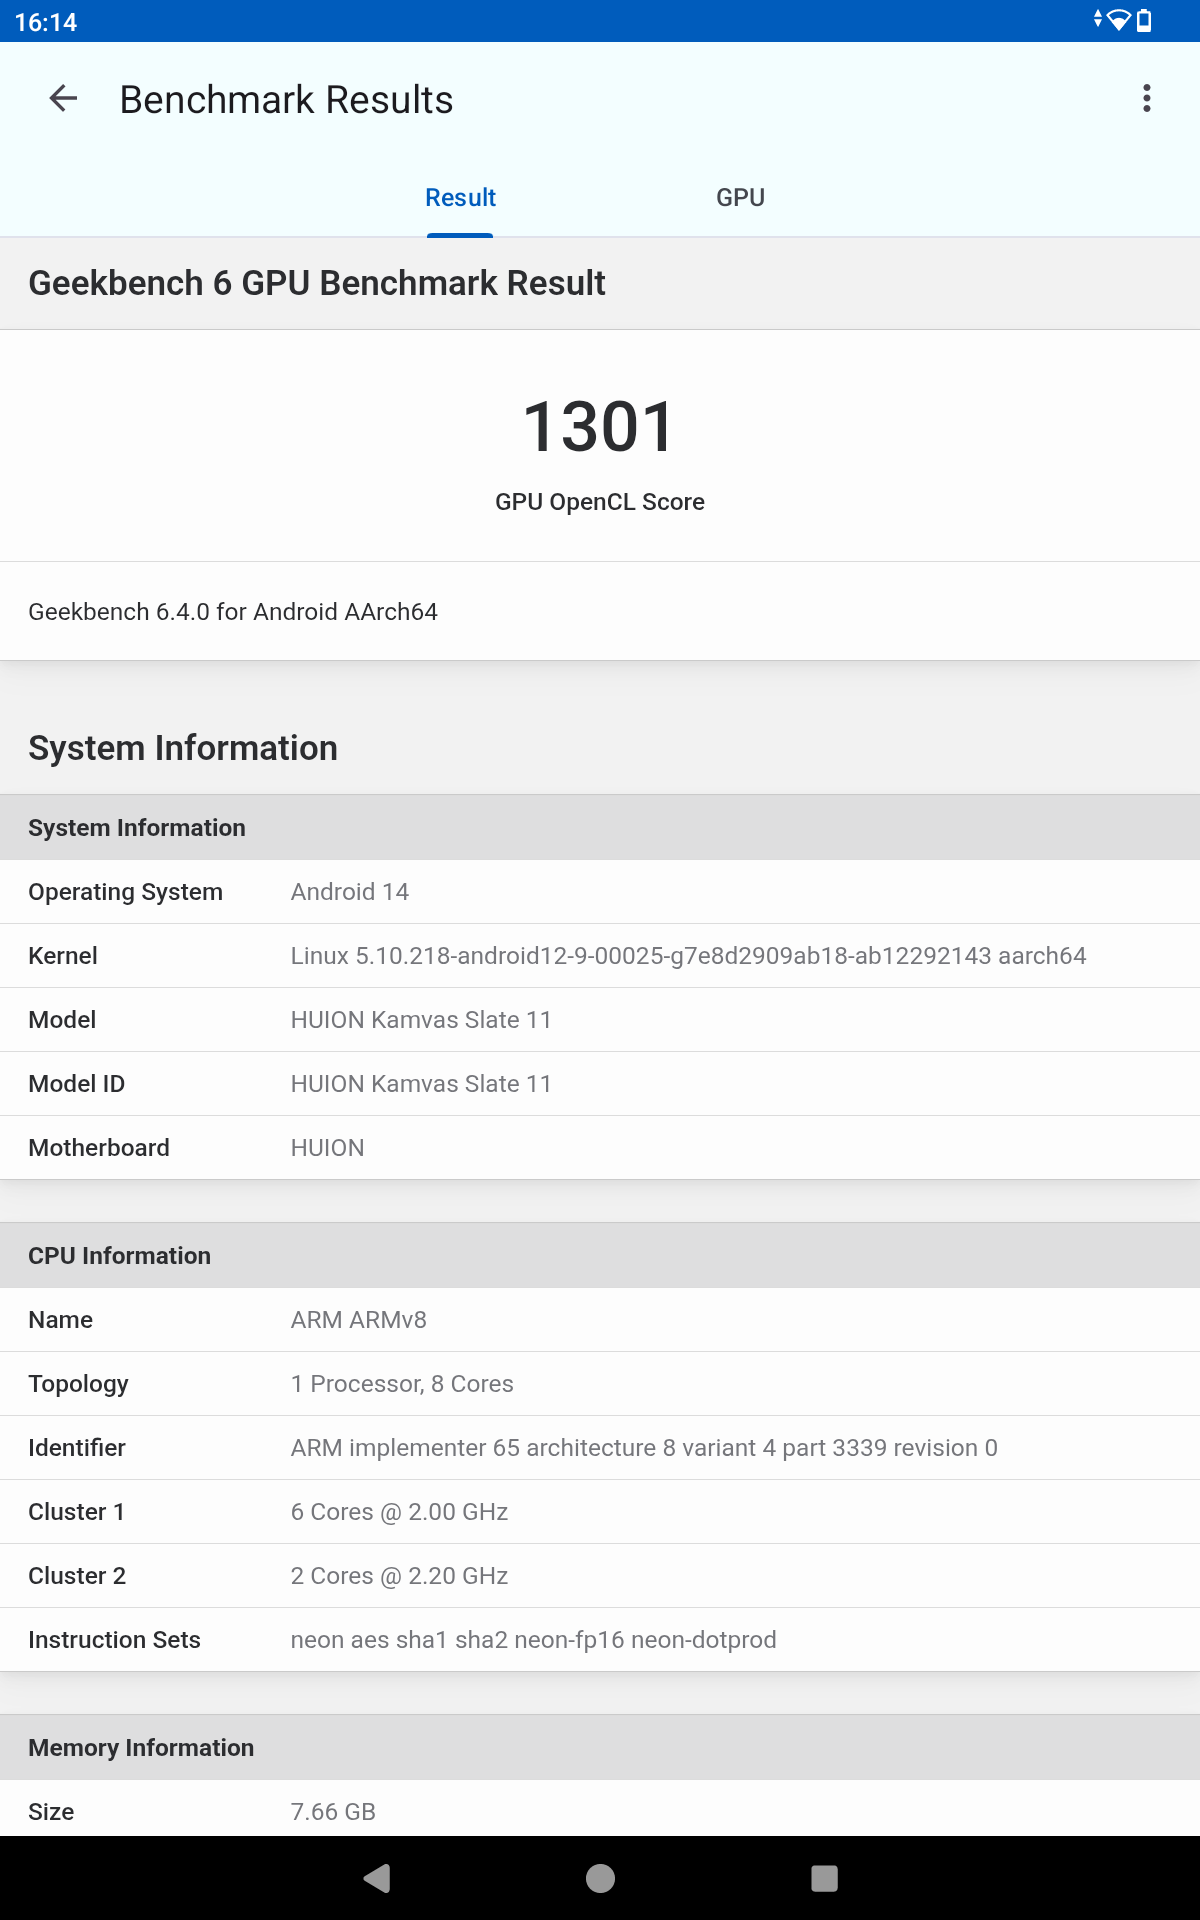Select the Kernel version row
1200x1920 pixels.
pyautogui.click(x=600, y=956)
